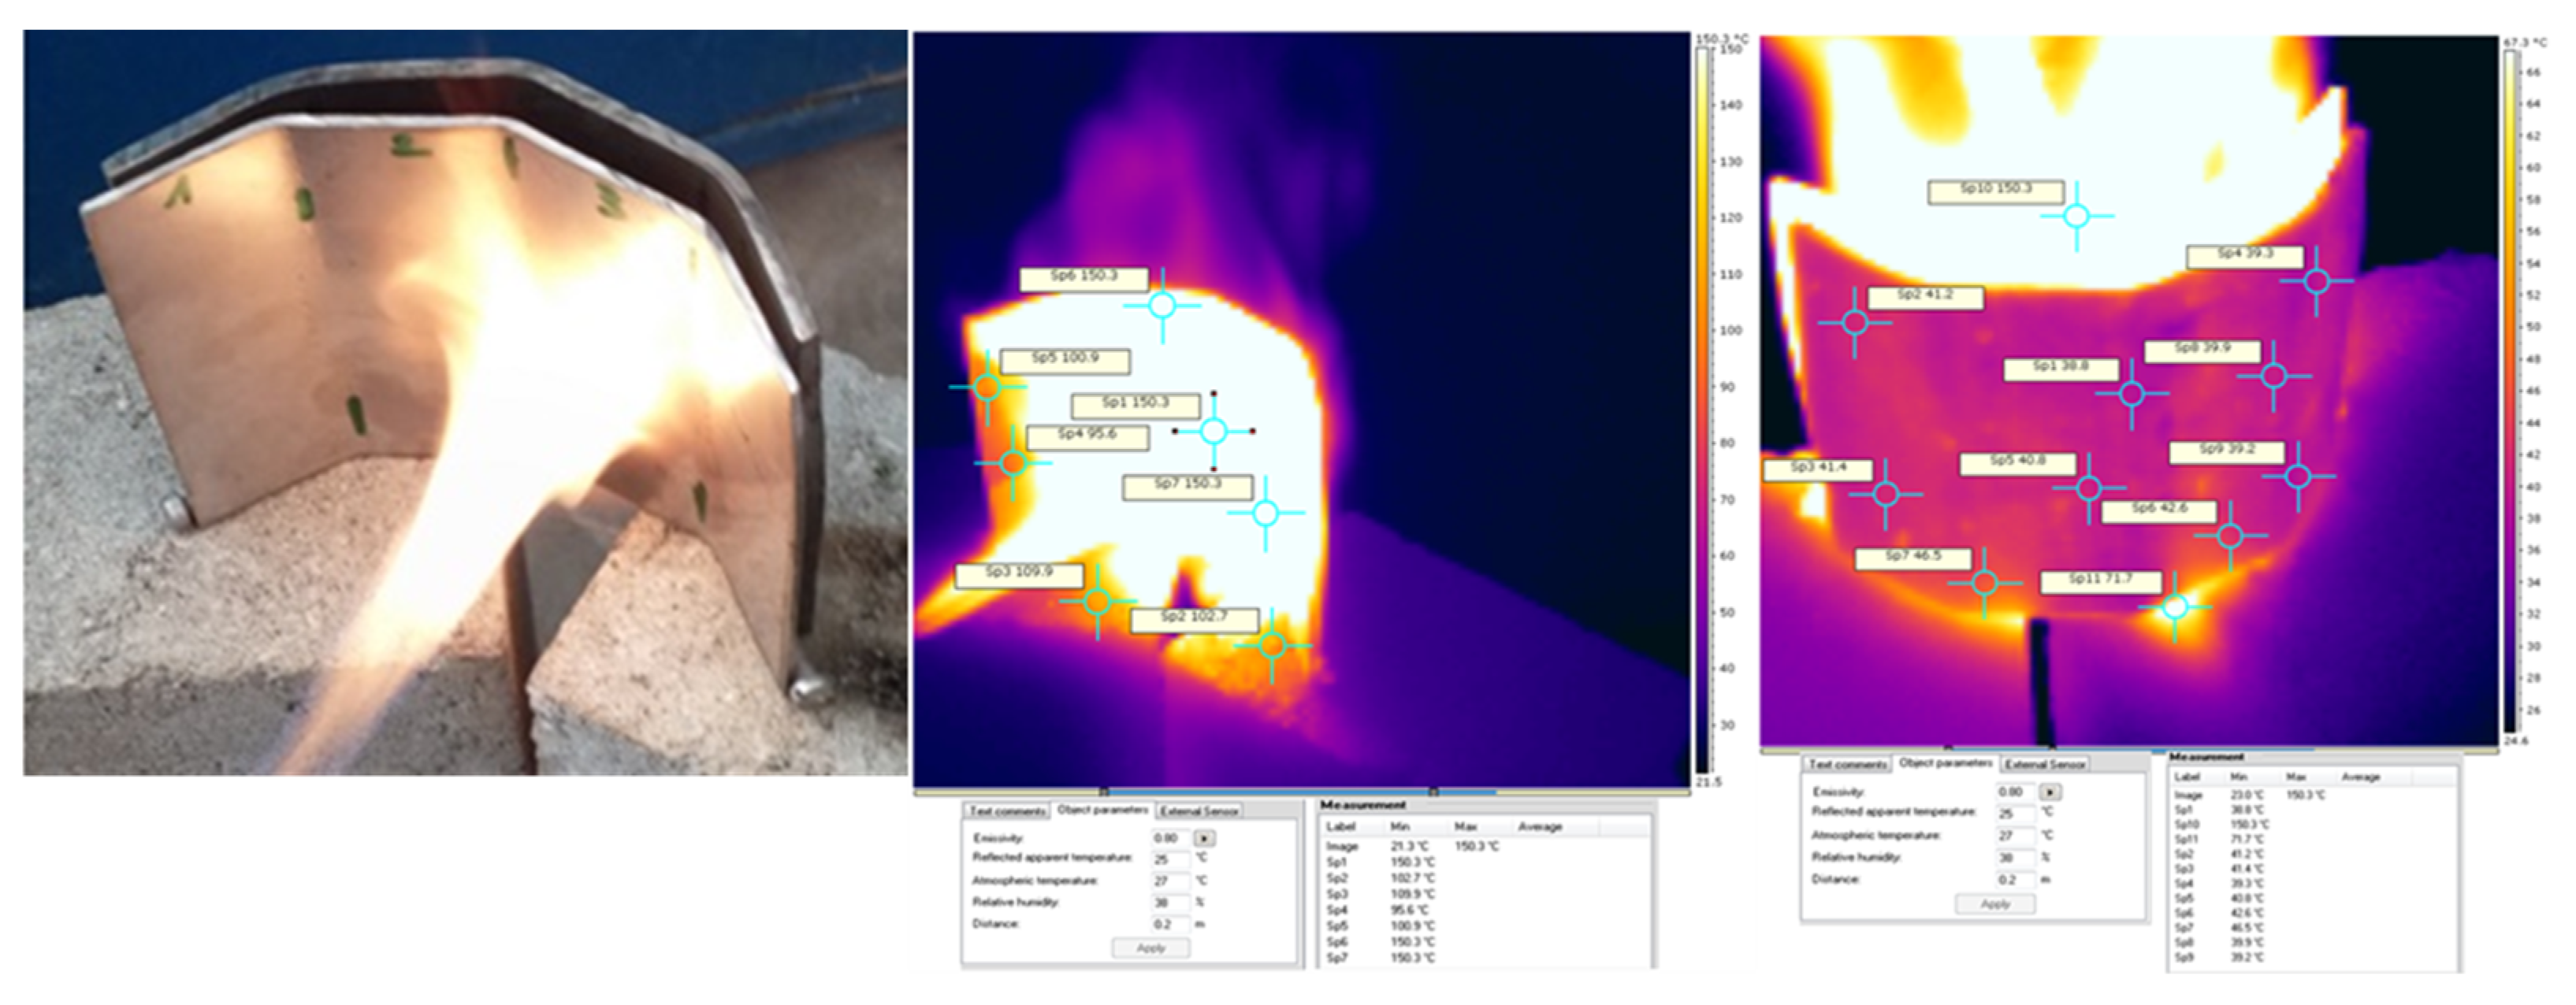Select the Sp2 102.7 spot crosshair
The image size is (2576, 1005).
(x=1272, y=645)
